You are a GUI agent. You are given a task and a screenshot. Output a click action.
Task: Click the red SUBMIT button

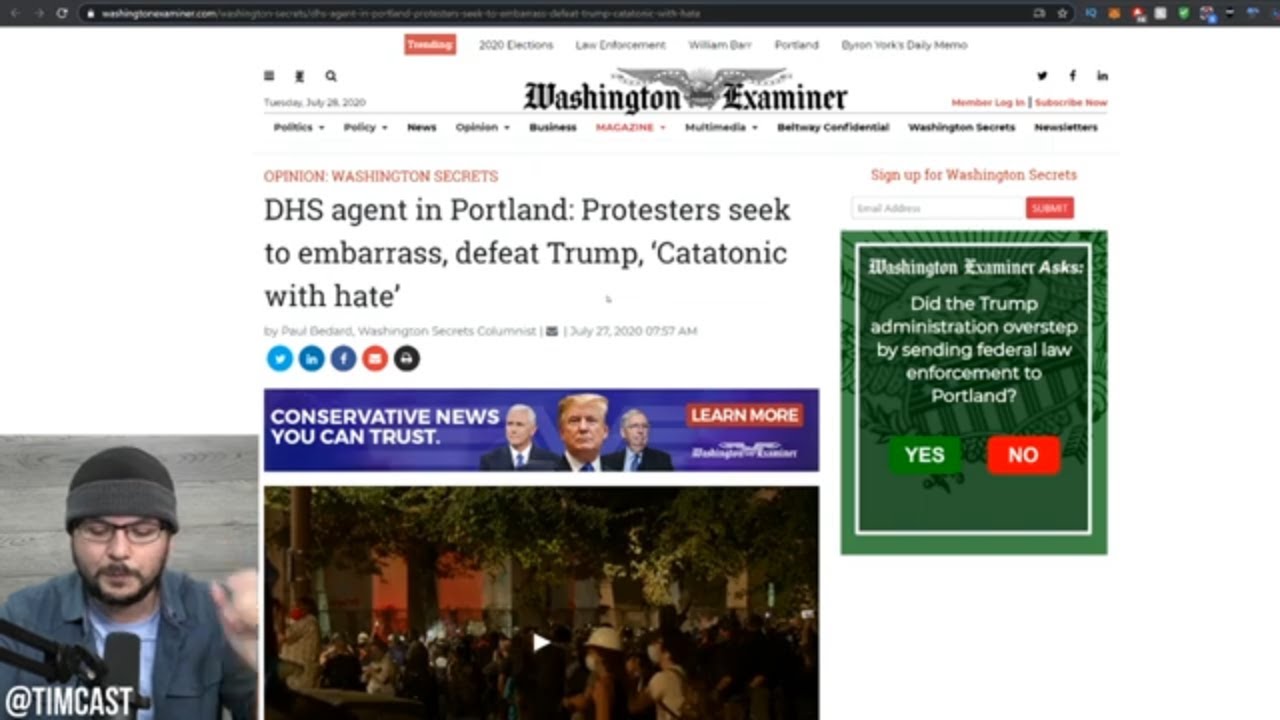[x=1050, y=208]
